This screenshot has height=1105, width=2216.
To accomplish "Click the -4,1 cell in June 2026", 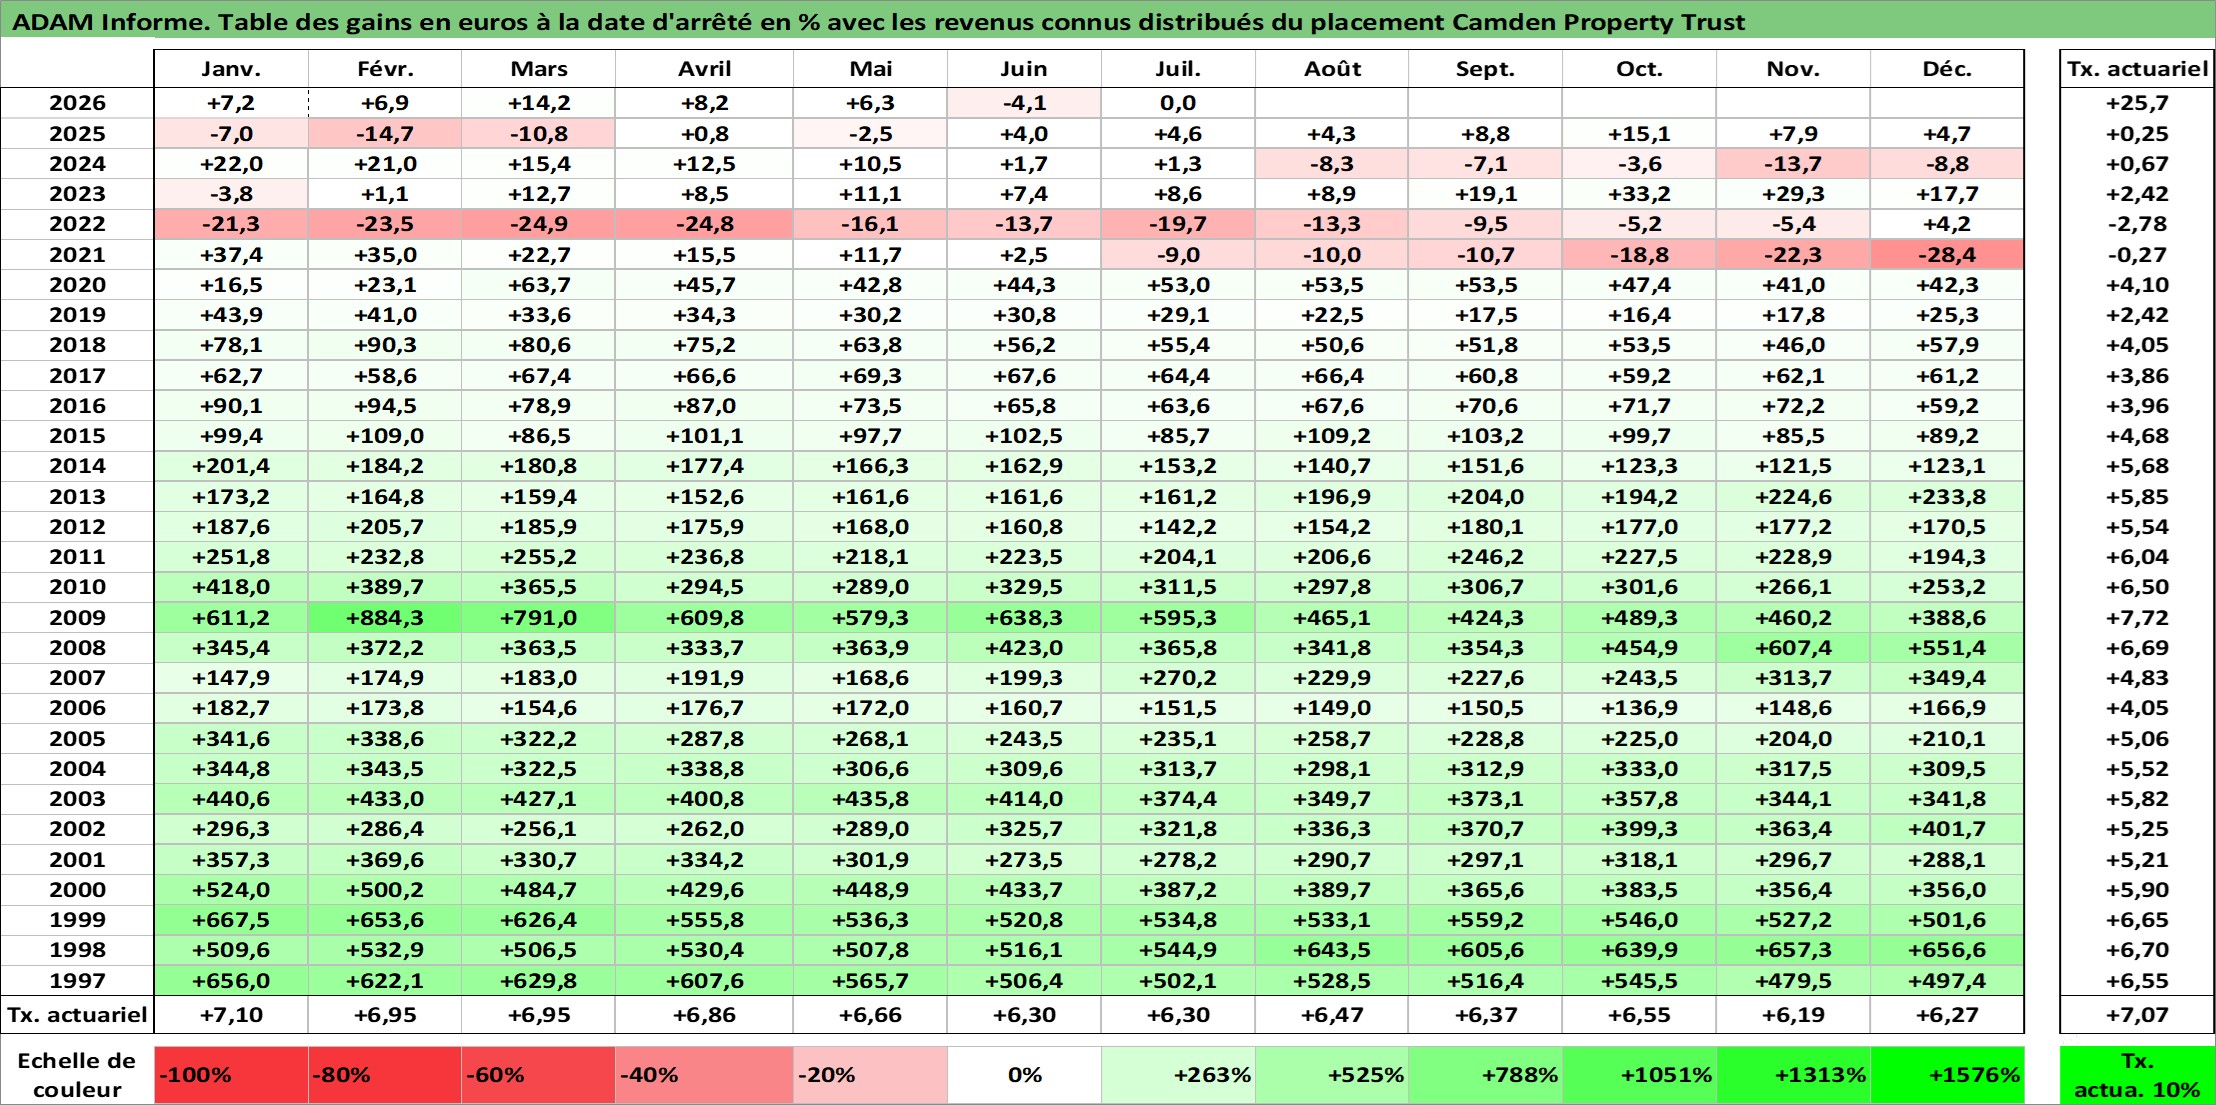I will tap(1024, 103).
